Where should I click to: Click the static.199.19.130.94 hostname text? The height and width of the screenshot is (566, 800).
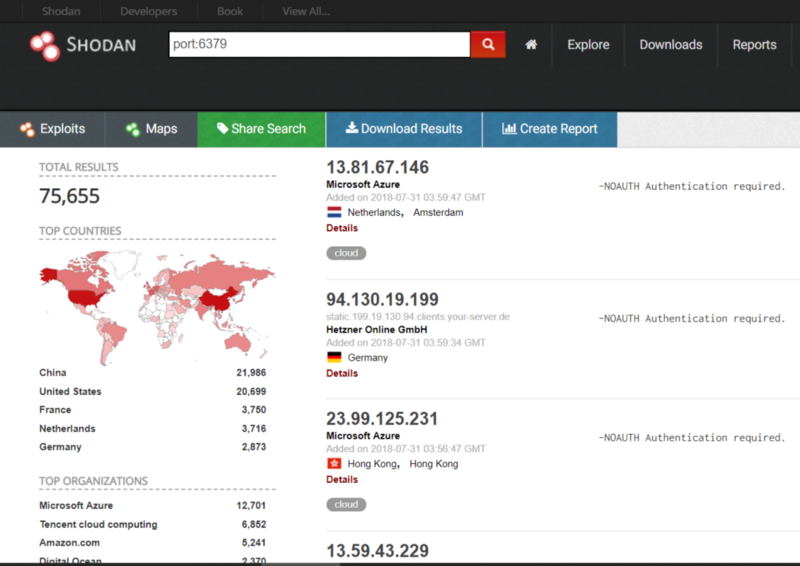pos(418,316)
